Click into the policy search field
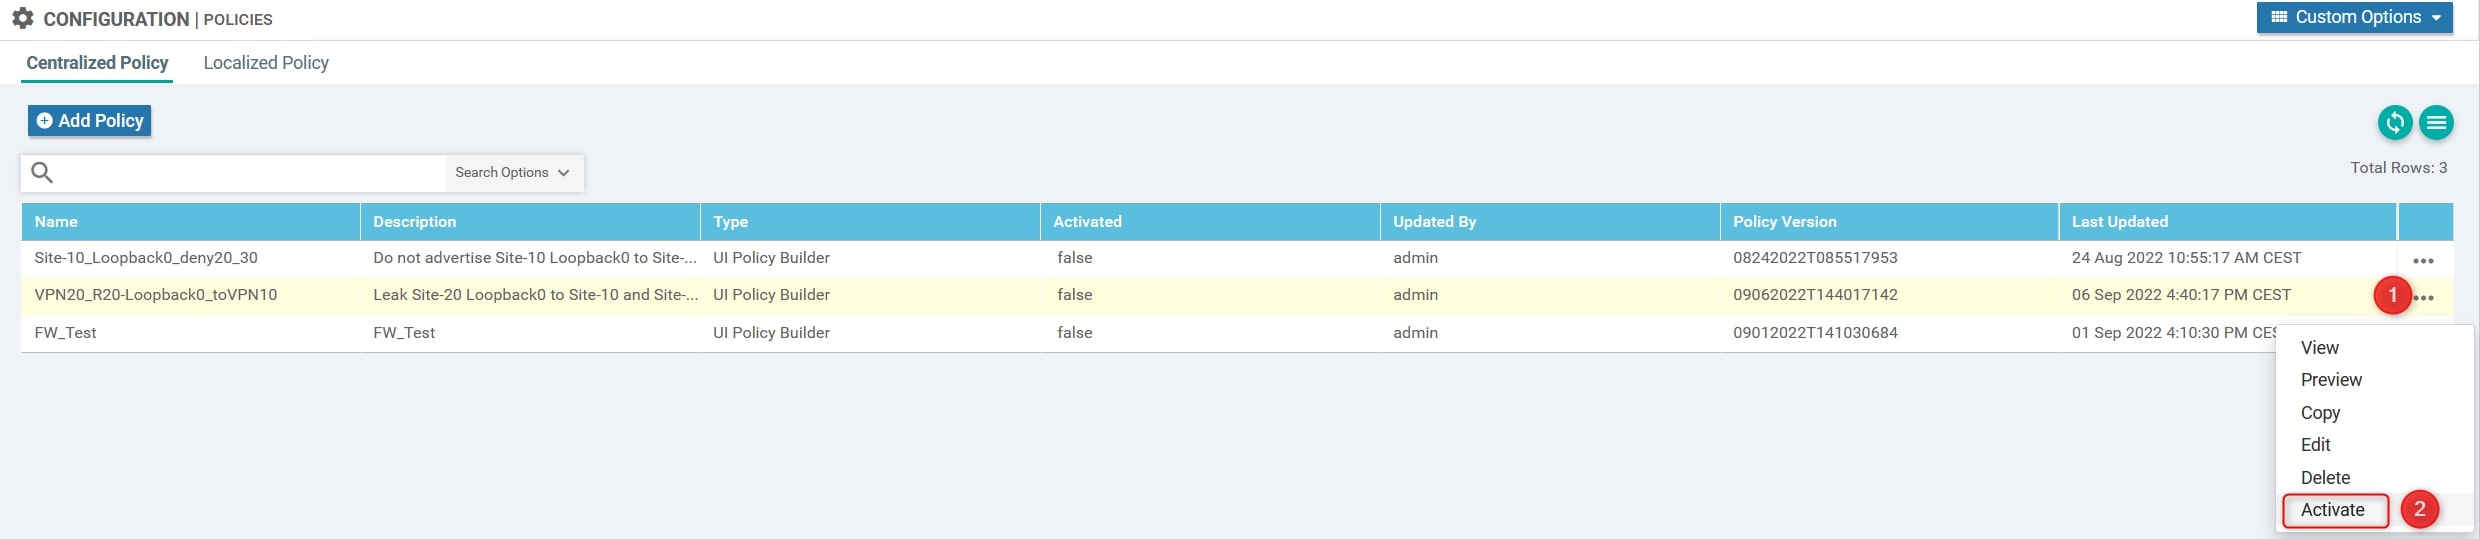 [x=250, y=172]
